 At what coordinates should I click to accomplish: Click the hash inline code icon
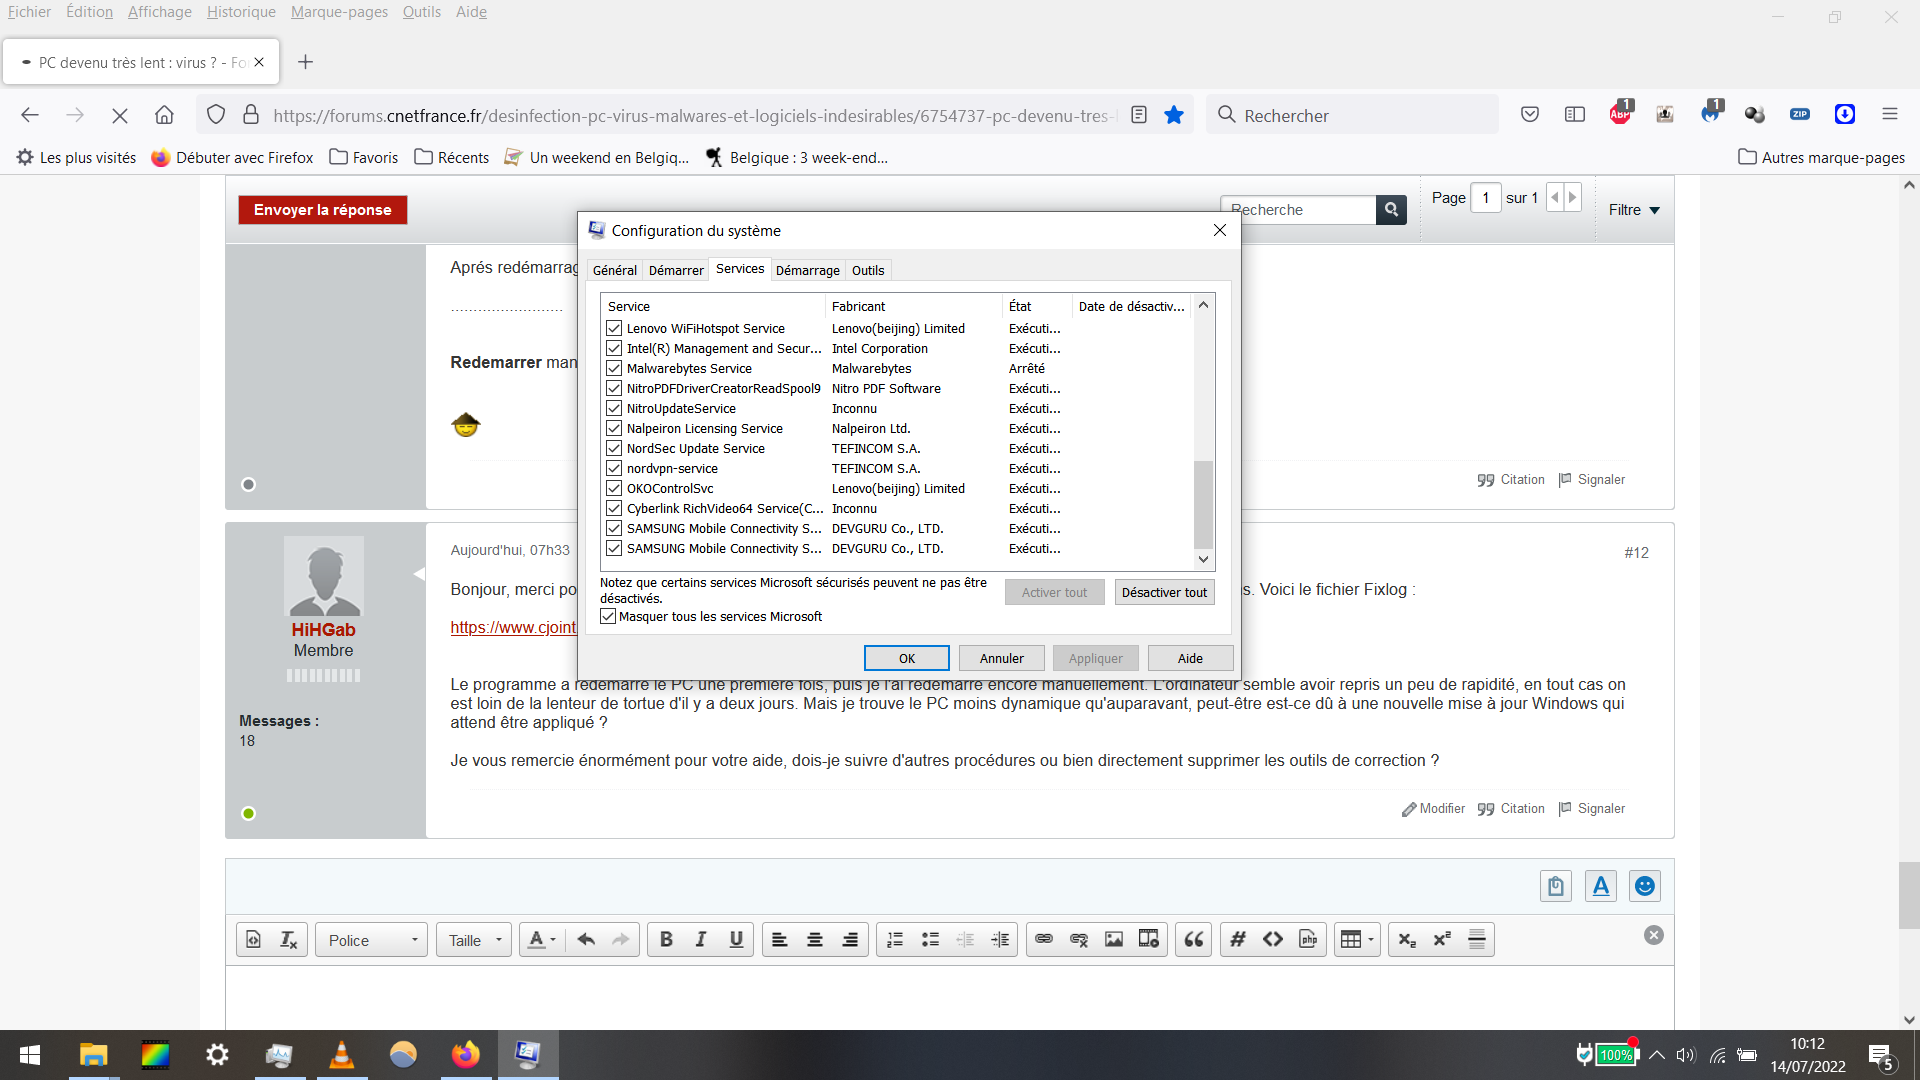(x=1238, y=940)
